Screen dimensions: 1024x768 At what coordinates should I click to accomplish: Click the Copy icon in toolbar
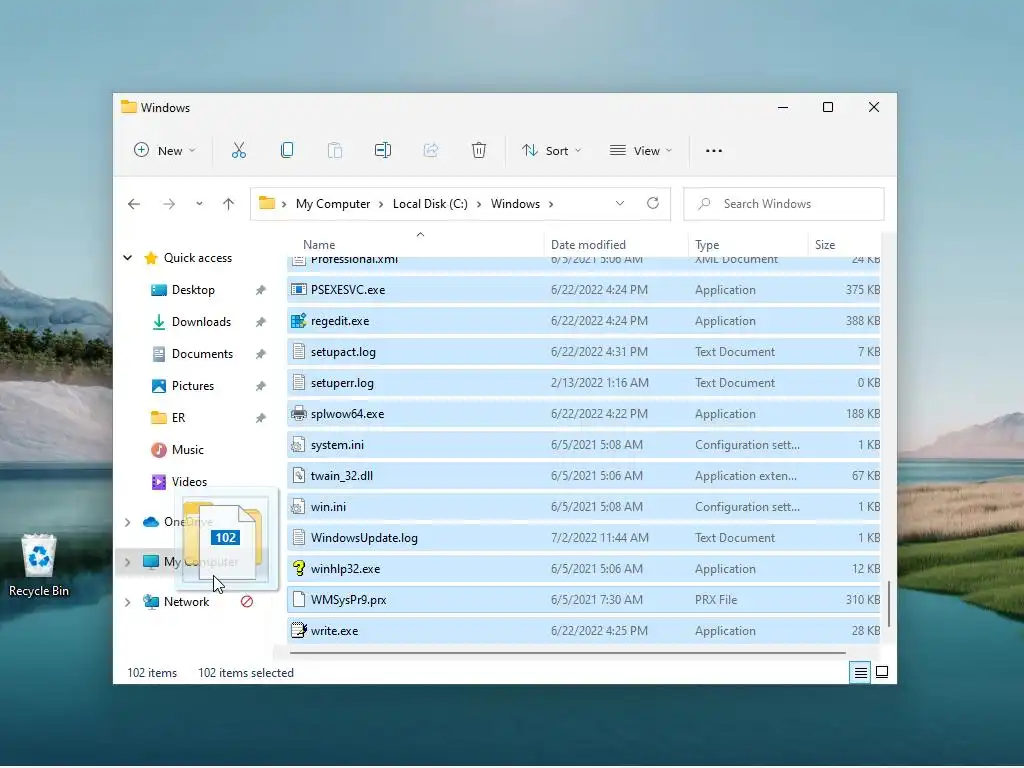pos(287,151)
